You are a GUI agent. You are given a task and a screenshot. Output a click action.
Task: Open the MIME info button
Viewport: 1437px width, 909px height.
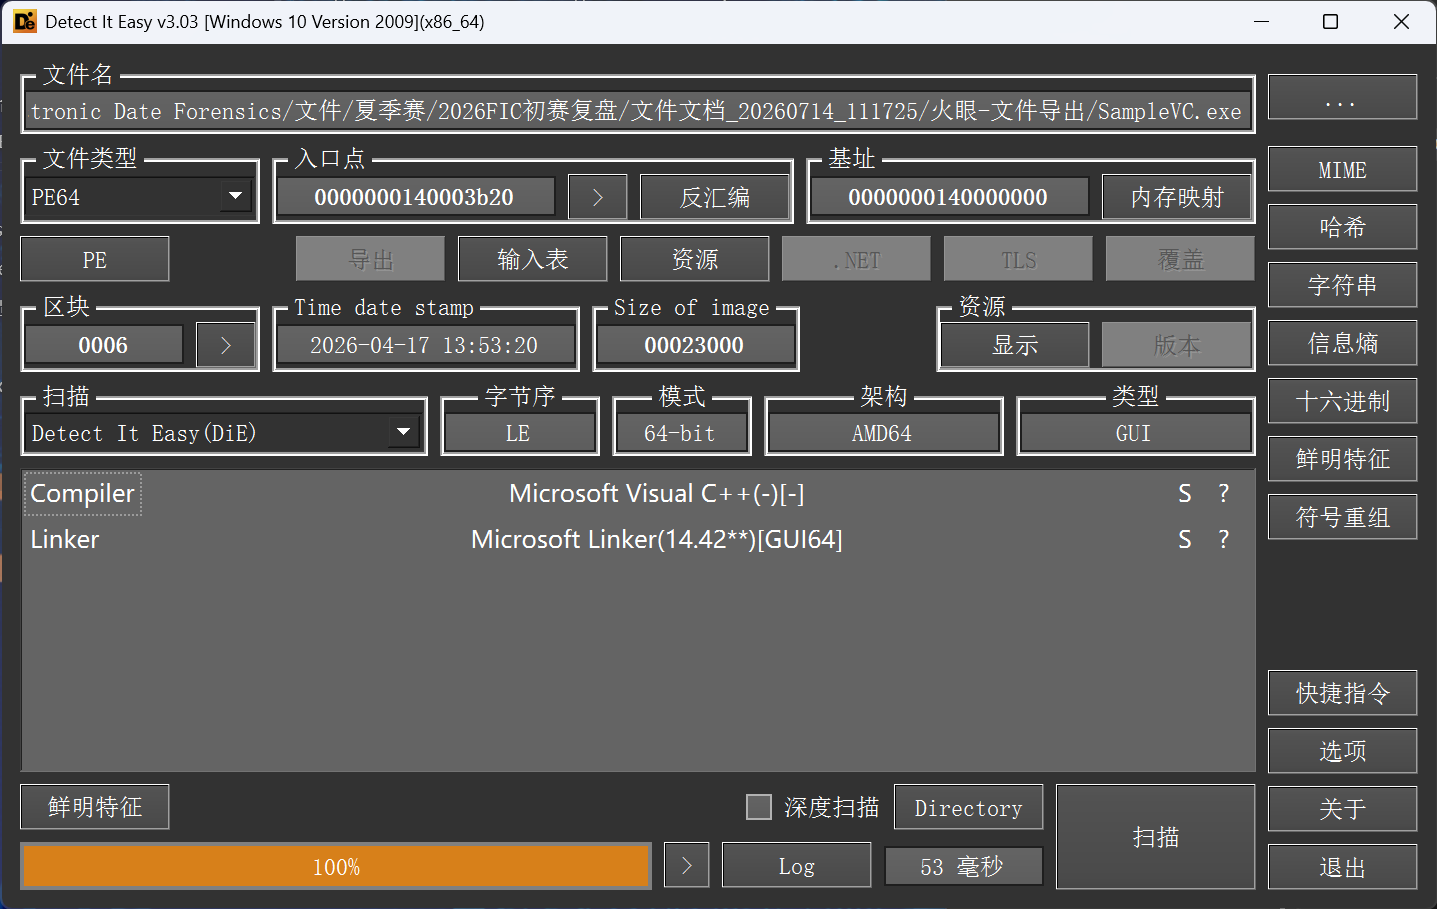pos(1342,169)
